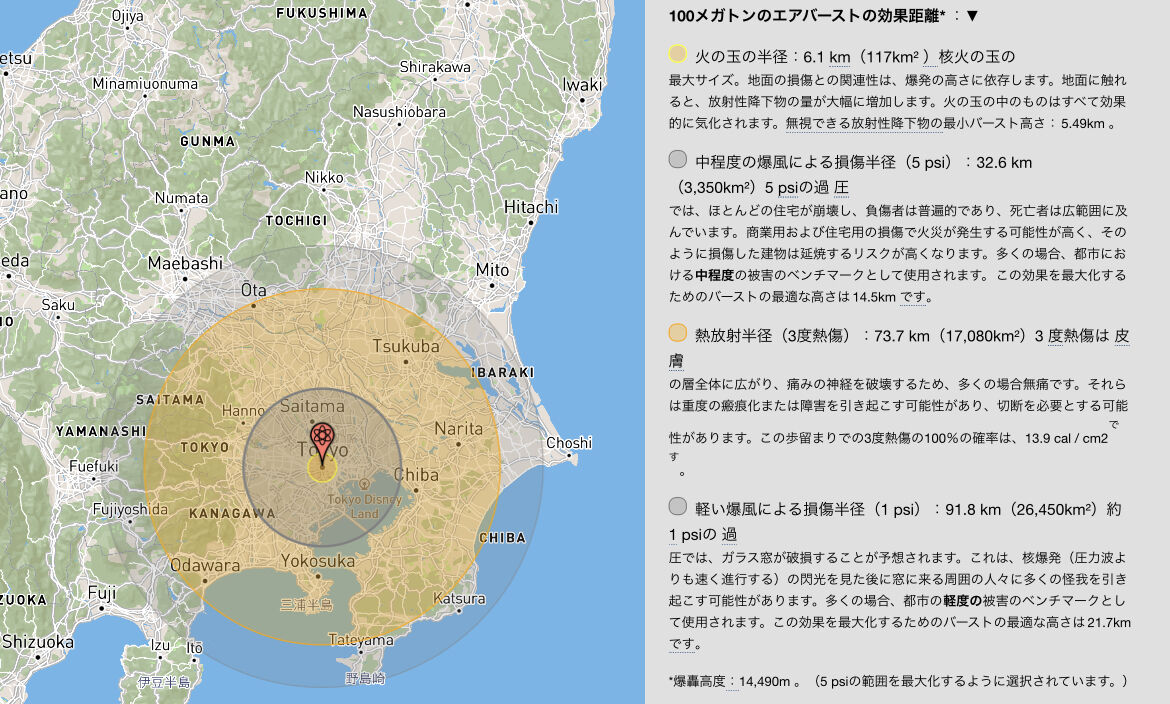
Task: Collapse the effects list with the ▼ triangle
Action: [x=972, y=16]
